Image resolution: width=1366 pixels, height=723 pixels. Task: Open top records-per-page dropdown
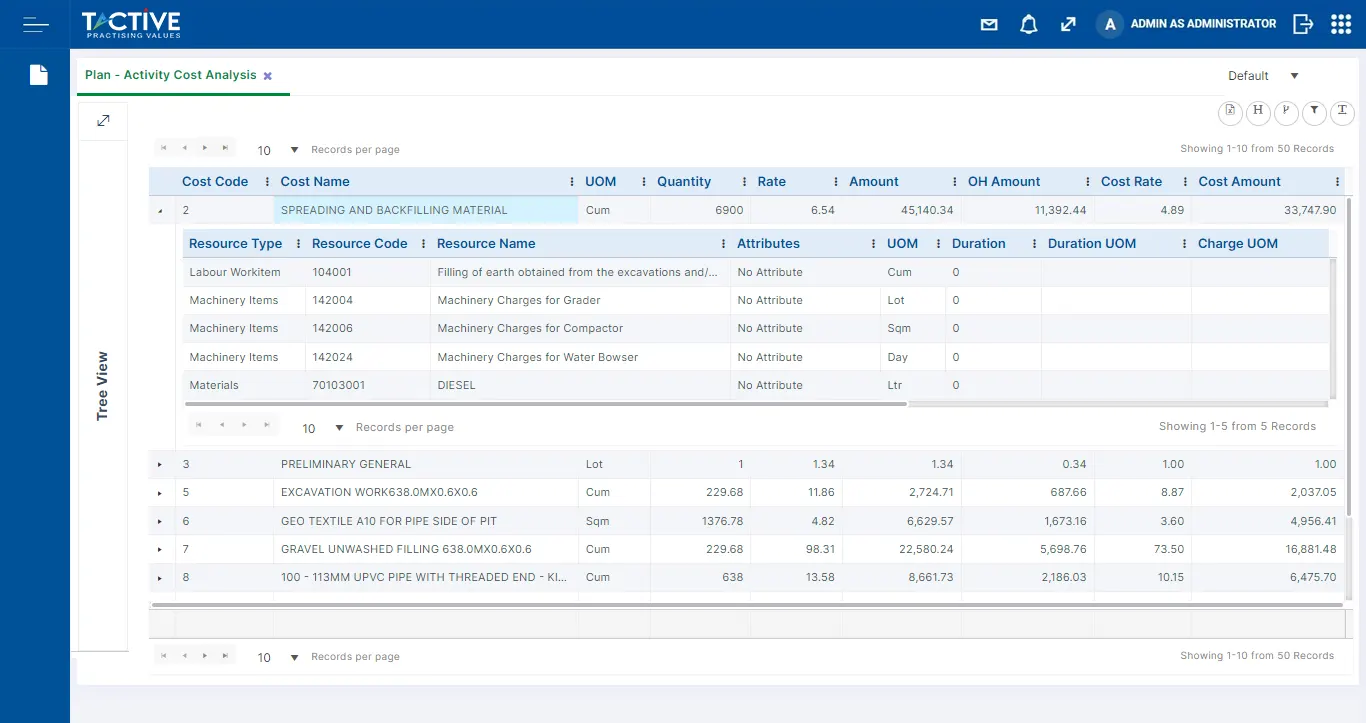294,150
